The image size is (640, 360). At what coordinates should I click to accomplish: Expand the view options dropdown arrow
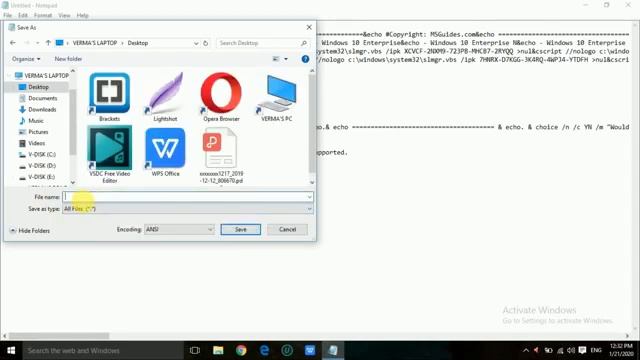click(x=286, y=59)
